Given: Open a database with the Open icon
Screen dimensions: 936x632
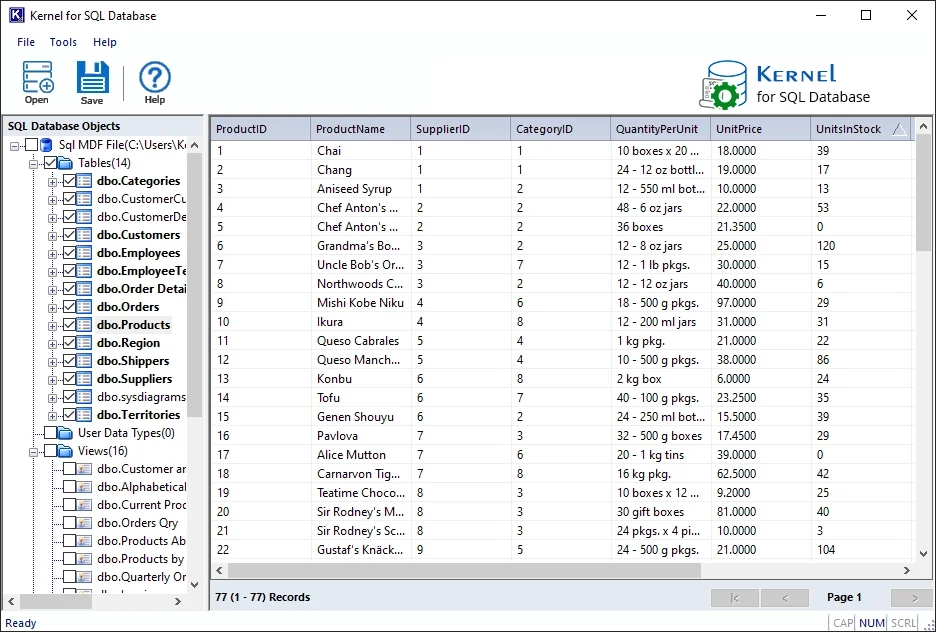Looking at the screenshot, I should pos(37,78).
